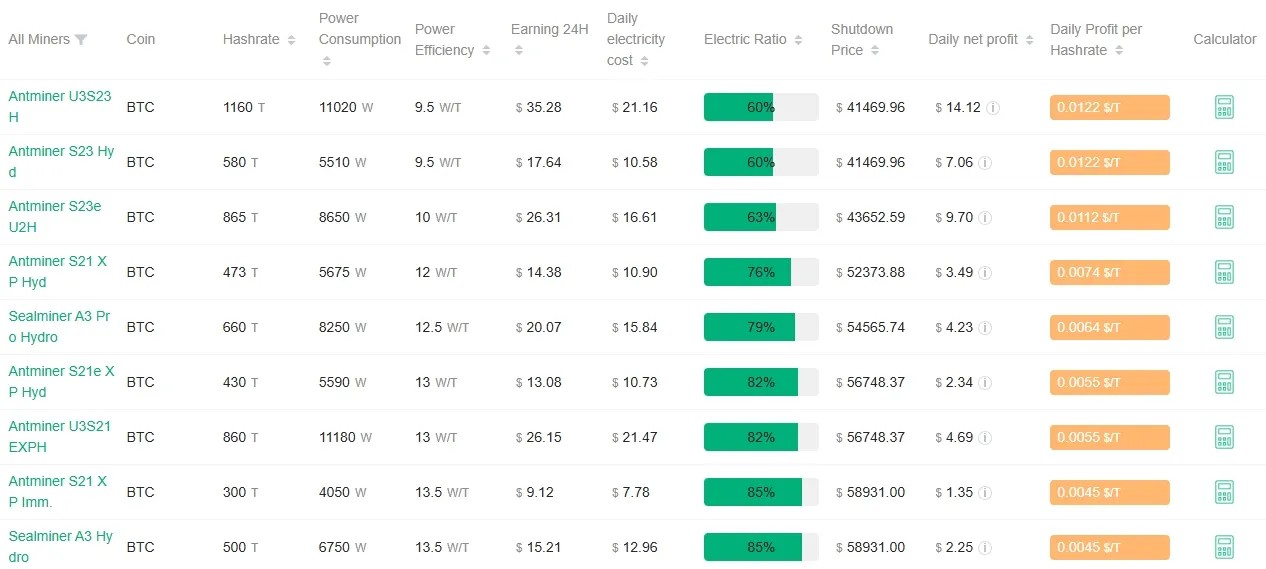Viewport: 1266px width, 569px height.
Task: Sort table by Hashrate column
Action: (x=291, y=40)
